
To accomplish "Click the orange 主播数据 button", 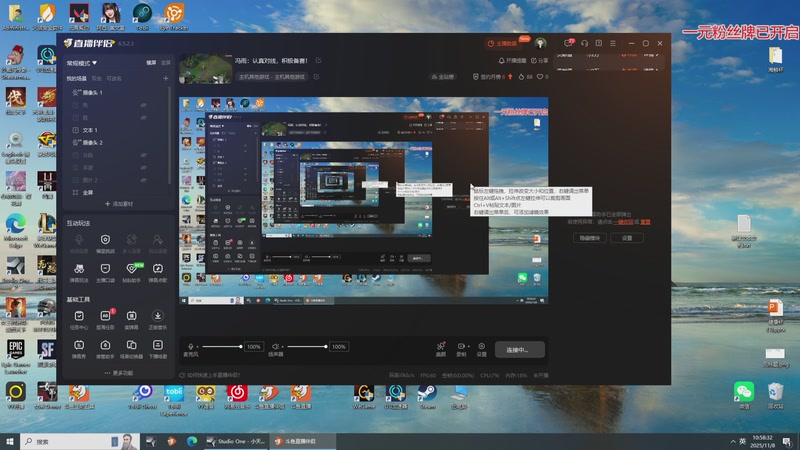I will tap(503, 43).
